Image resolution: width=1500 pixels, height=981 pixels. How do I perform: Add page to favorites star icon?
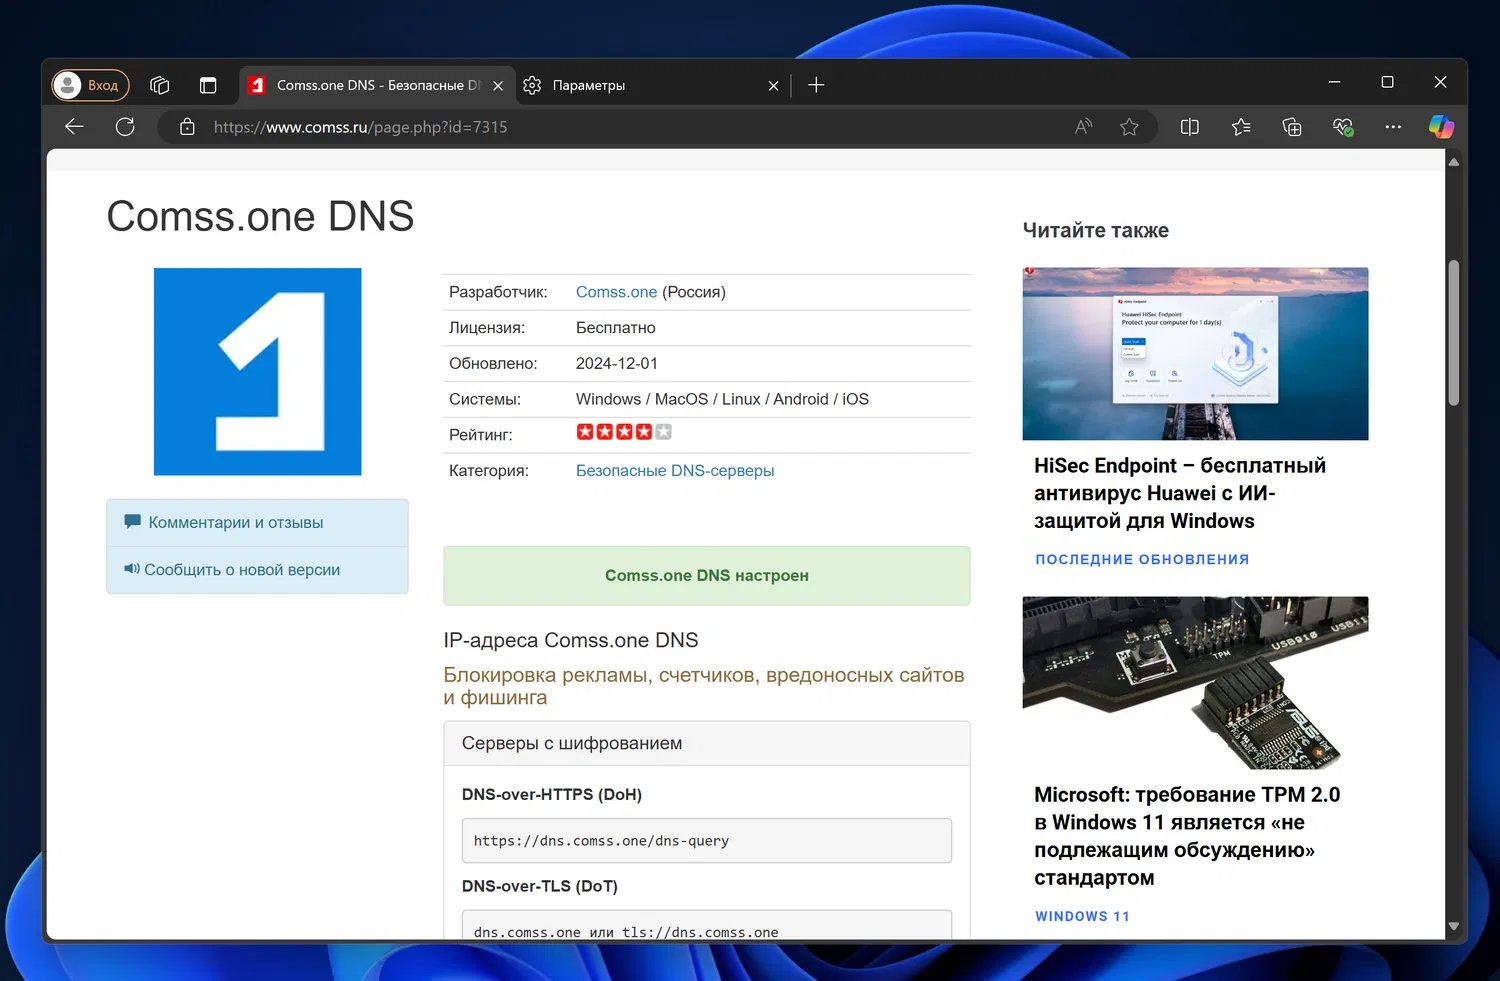1129,127
